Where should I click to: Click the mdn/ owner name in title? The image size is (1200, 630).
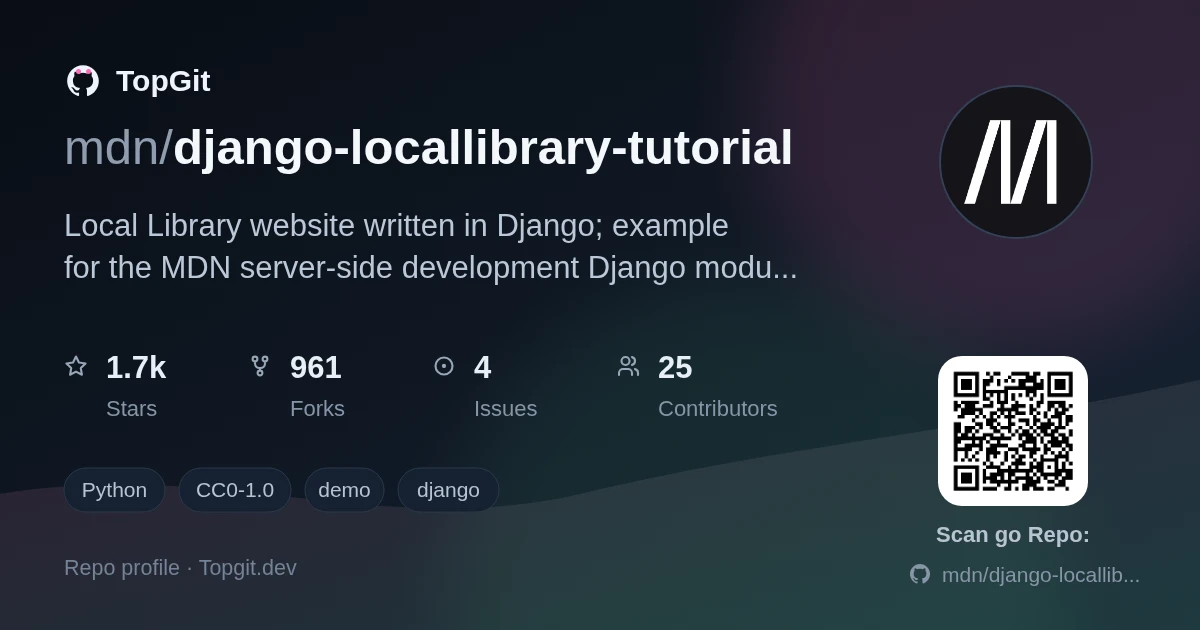(118, 148)
